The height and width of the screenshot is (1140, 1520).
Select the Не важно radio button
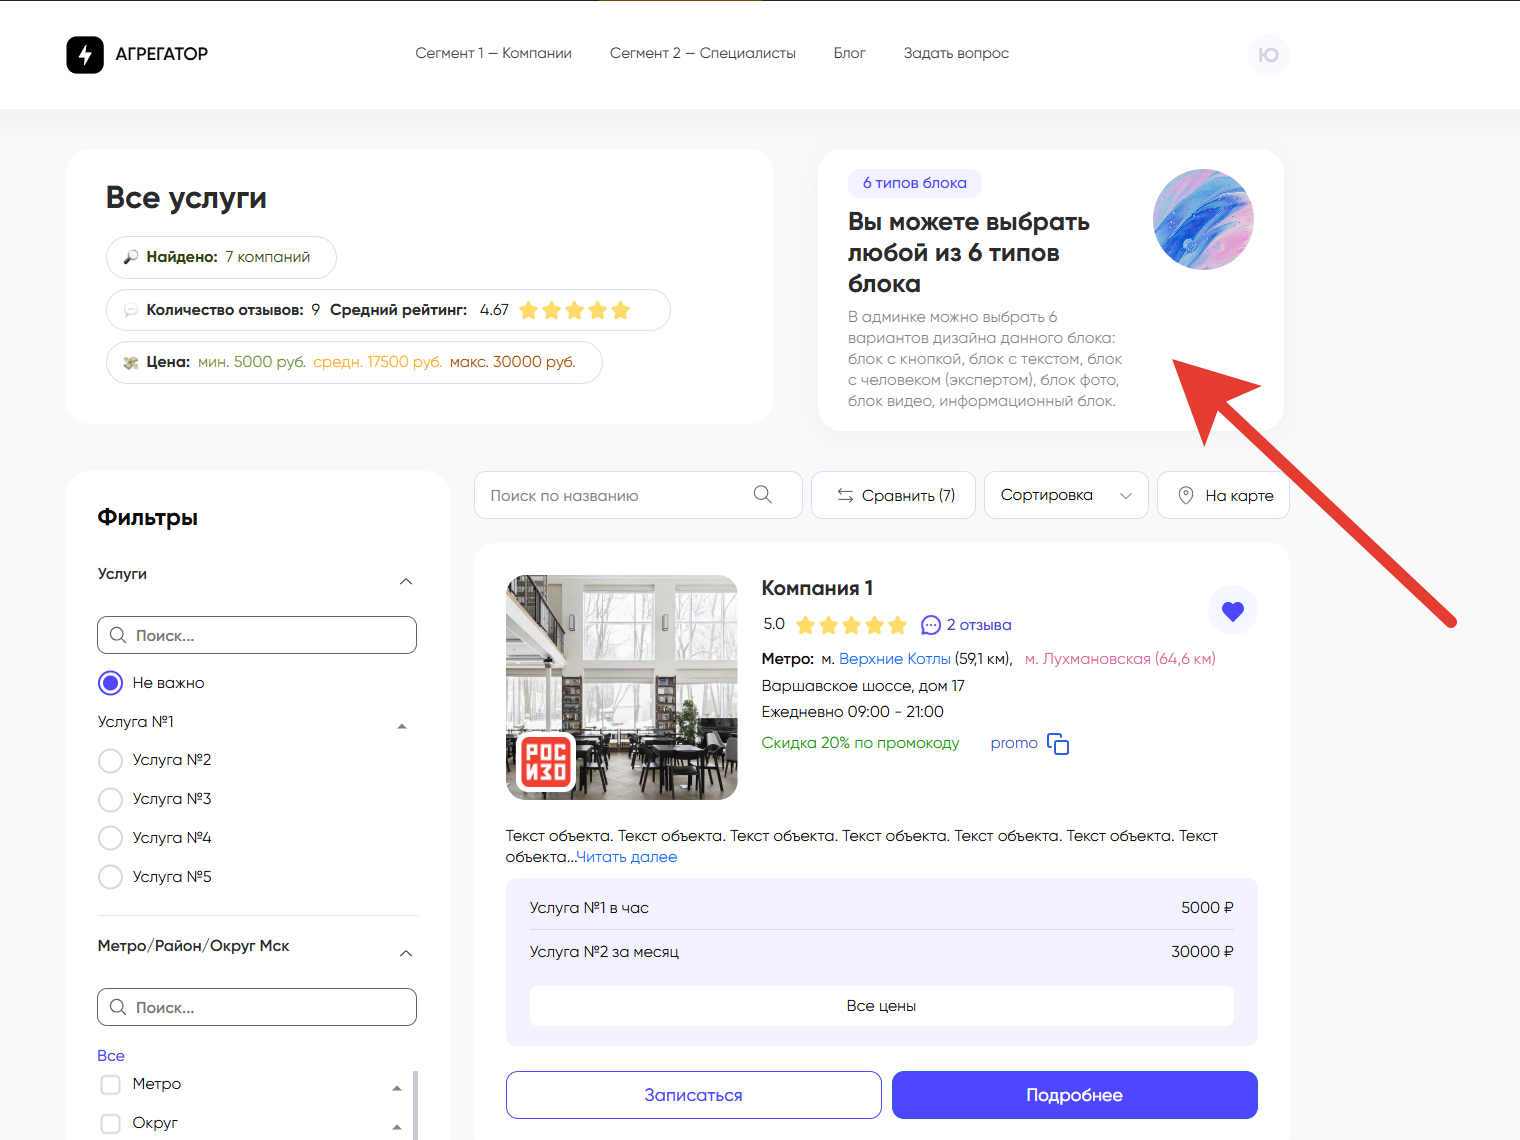click(111, 683)
